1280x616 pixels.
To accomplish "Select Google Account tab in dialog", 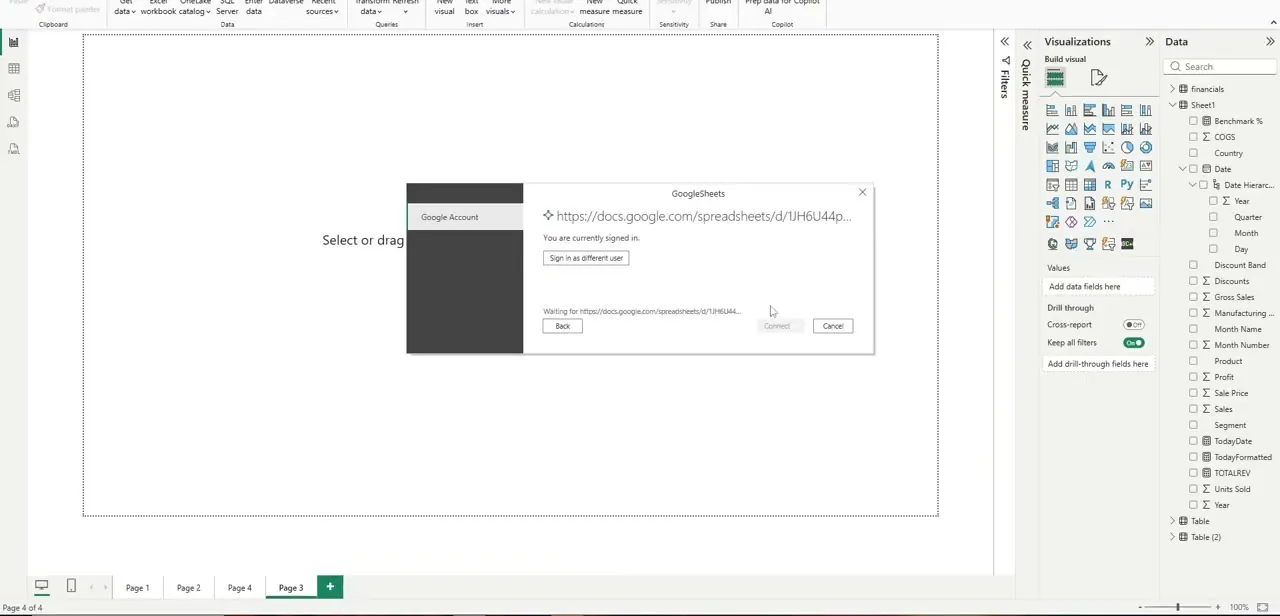I will (x=465, y=217).
